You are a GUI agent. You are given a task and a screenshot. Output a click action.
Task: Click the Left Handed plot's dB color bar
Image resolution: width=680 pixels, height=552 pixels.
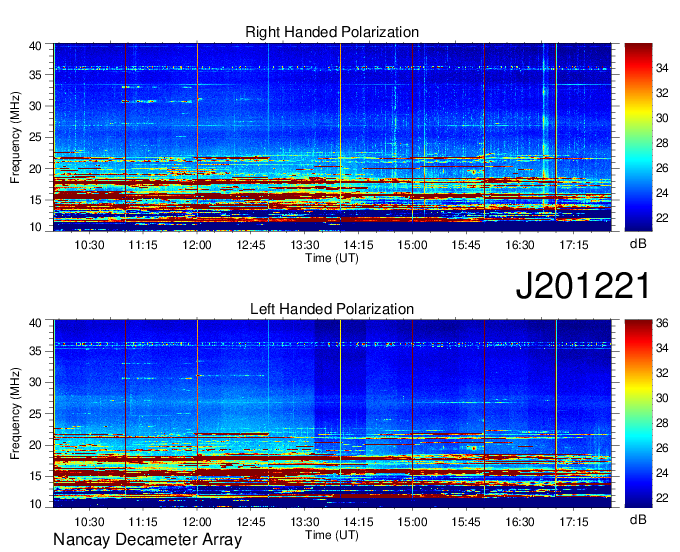638,414
